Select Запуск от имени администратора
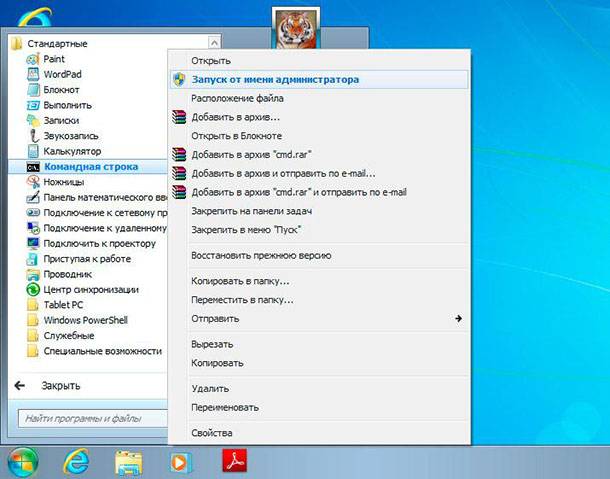 click(319, 79)
